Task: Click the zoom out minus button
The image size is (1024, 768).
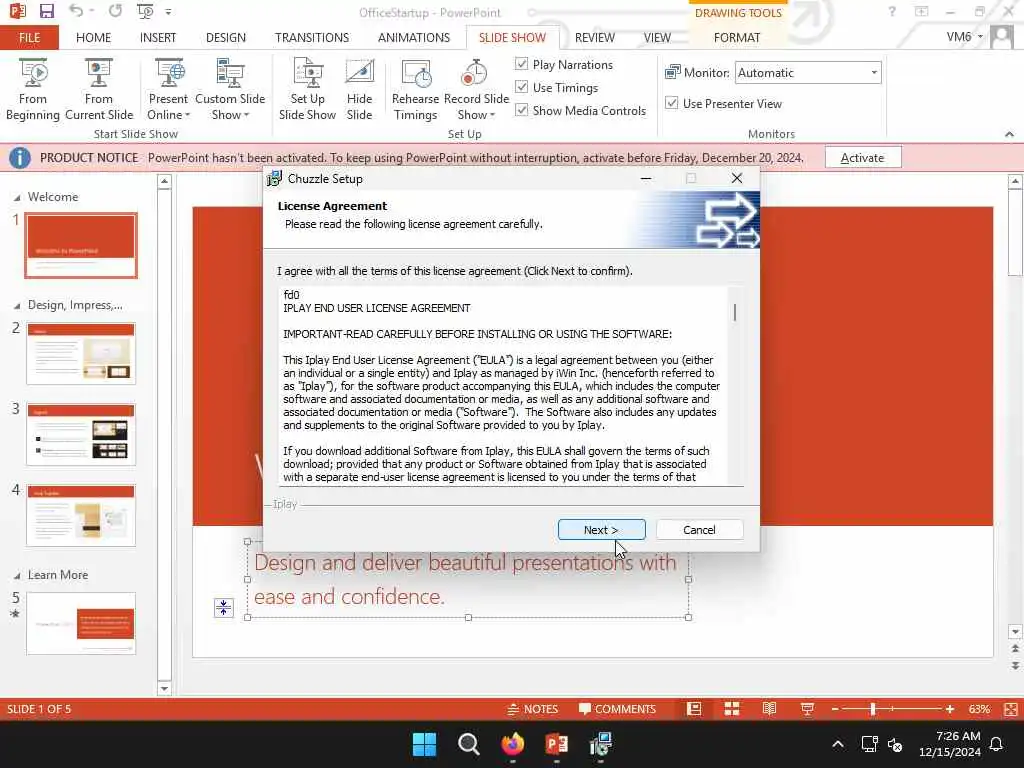Action: pos(835,709)
